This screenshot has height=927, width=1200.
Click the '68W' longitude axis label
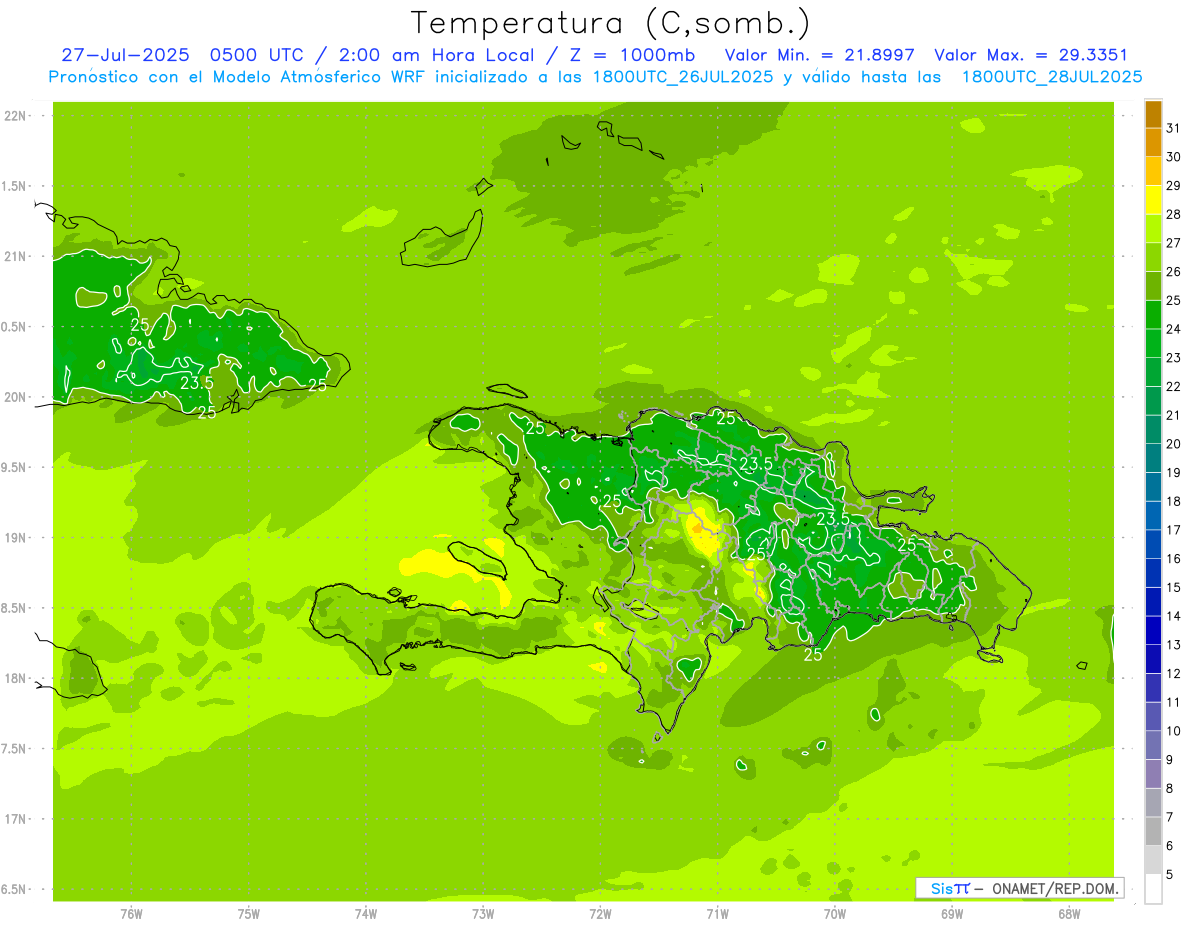point(1069,913)
